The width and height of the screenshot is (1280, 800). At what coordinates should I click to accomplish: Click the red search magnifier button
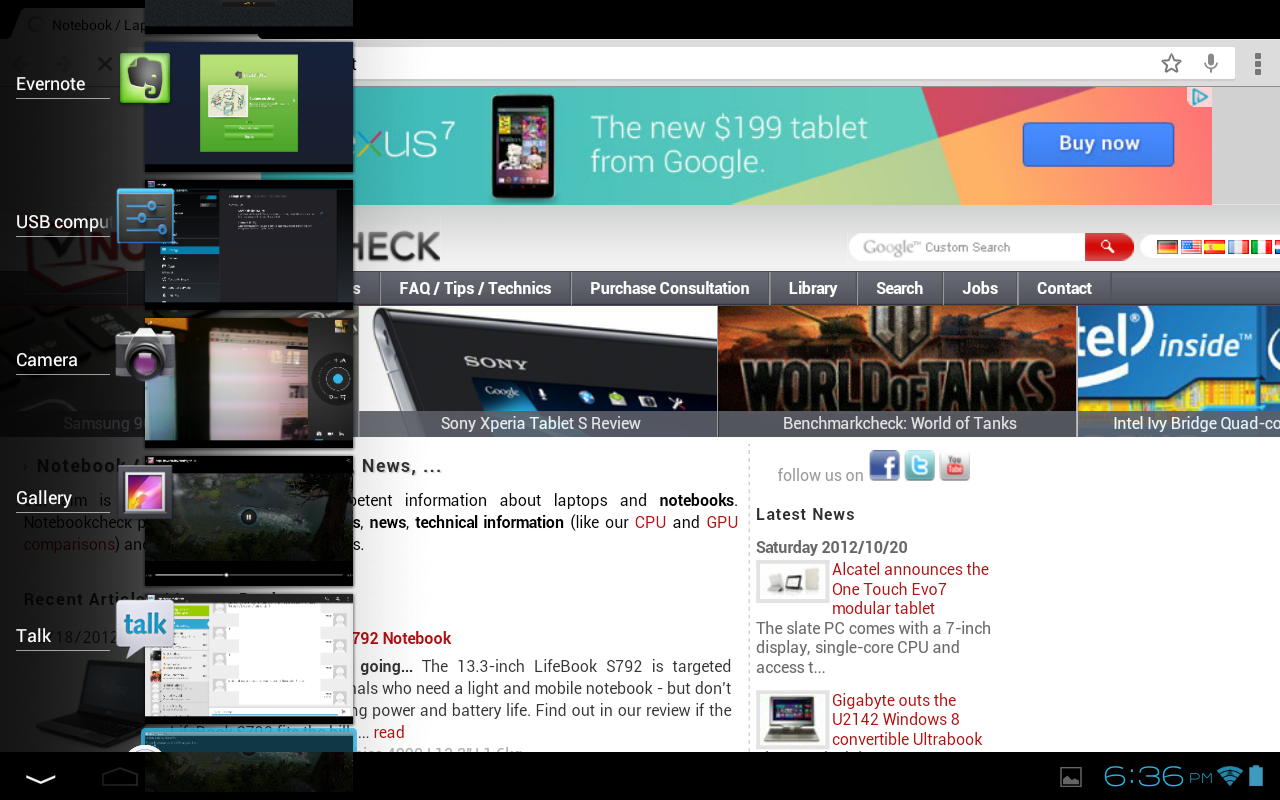click(1108, 247)
